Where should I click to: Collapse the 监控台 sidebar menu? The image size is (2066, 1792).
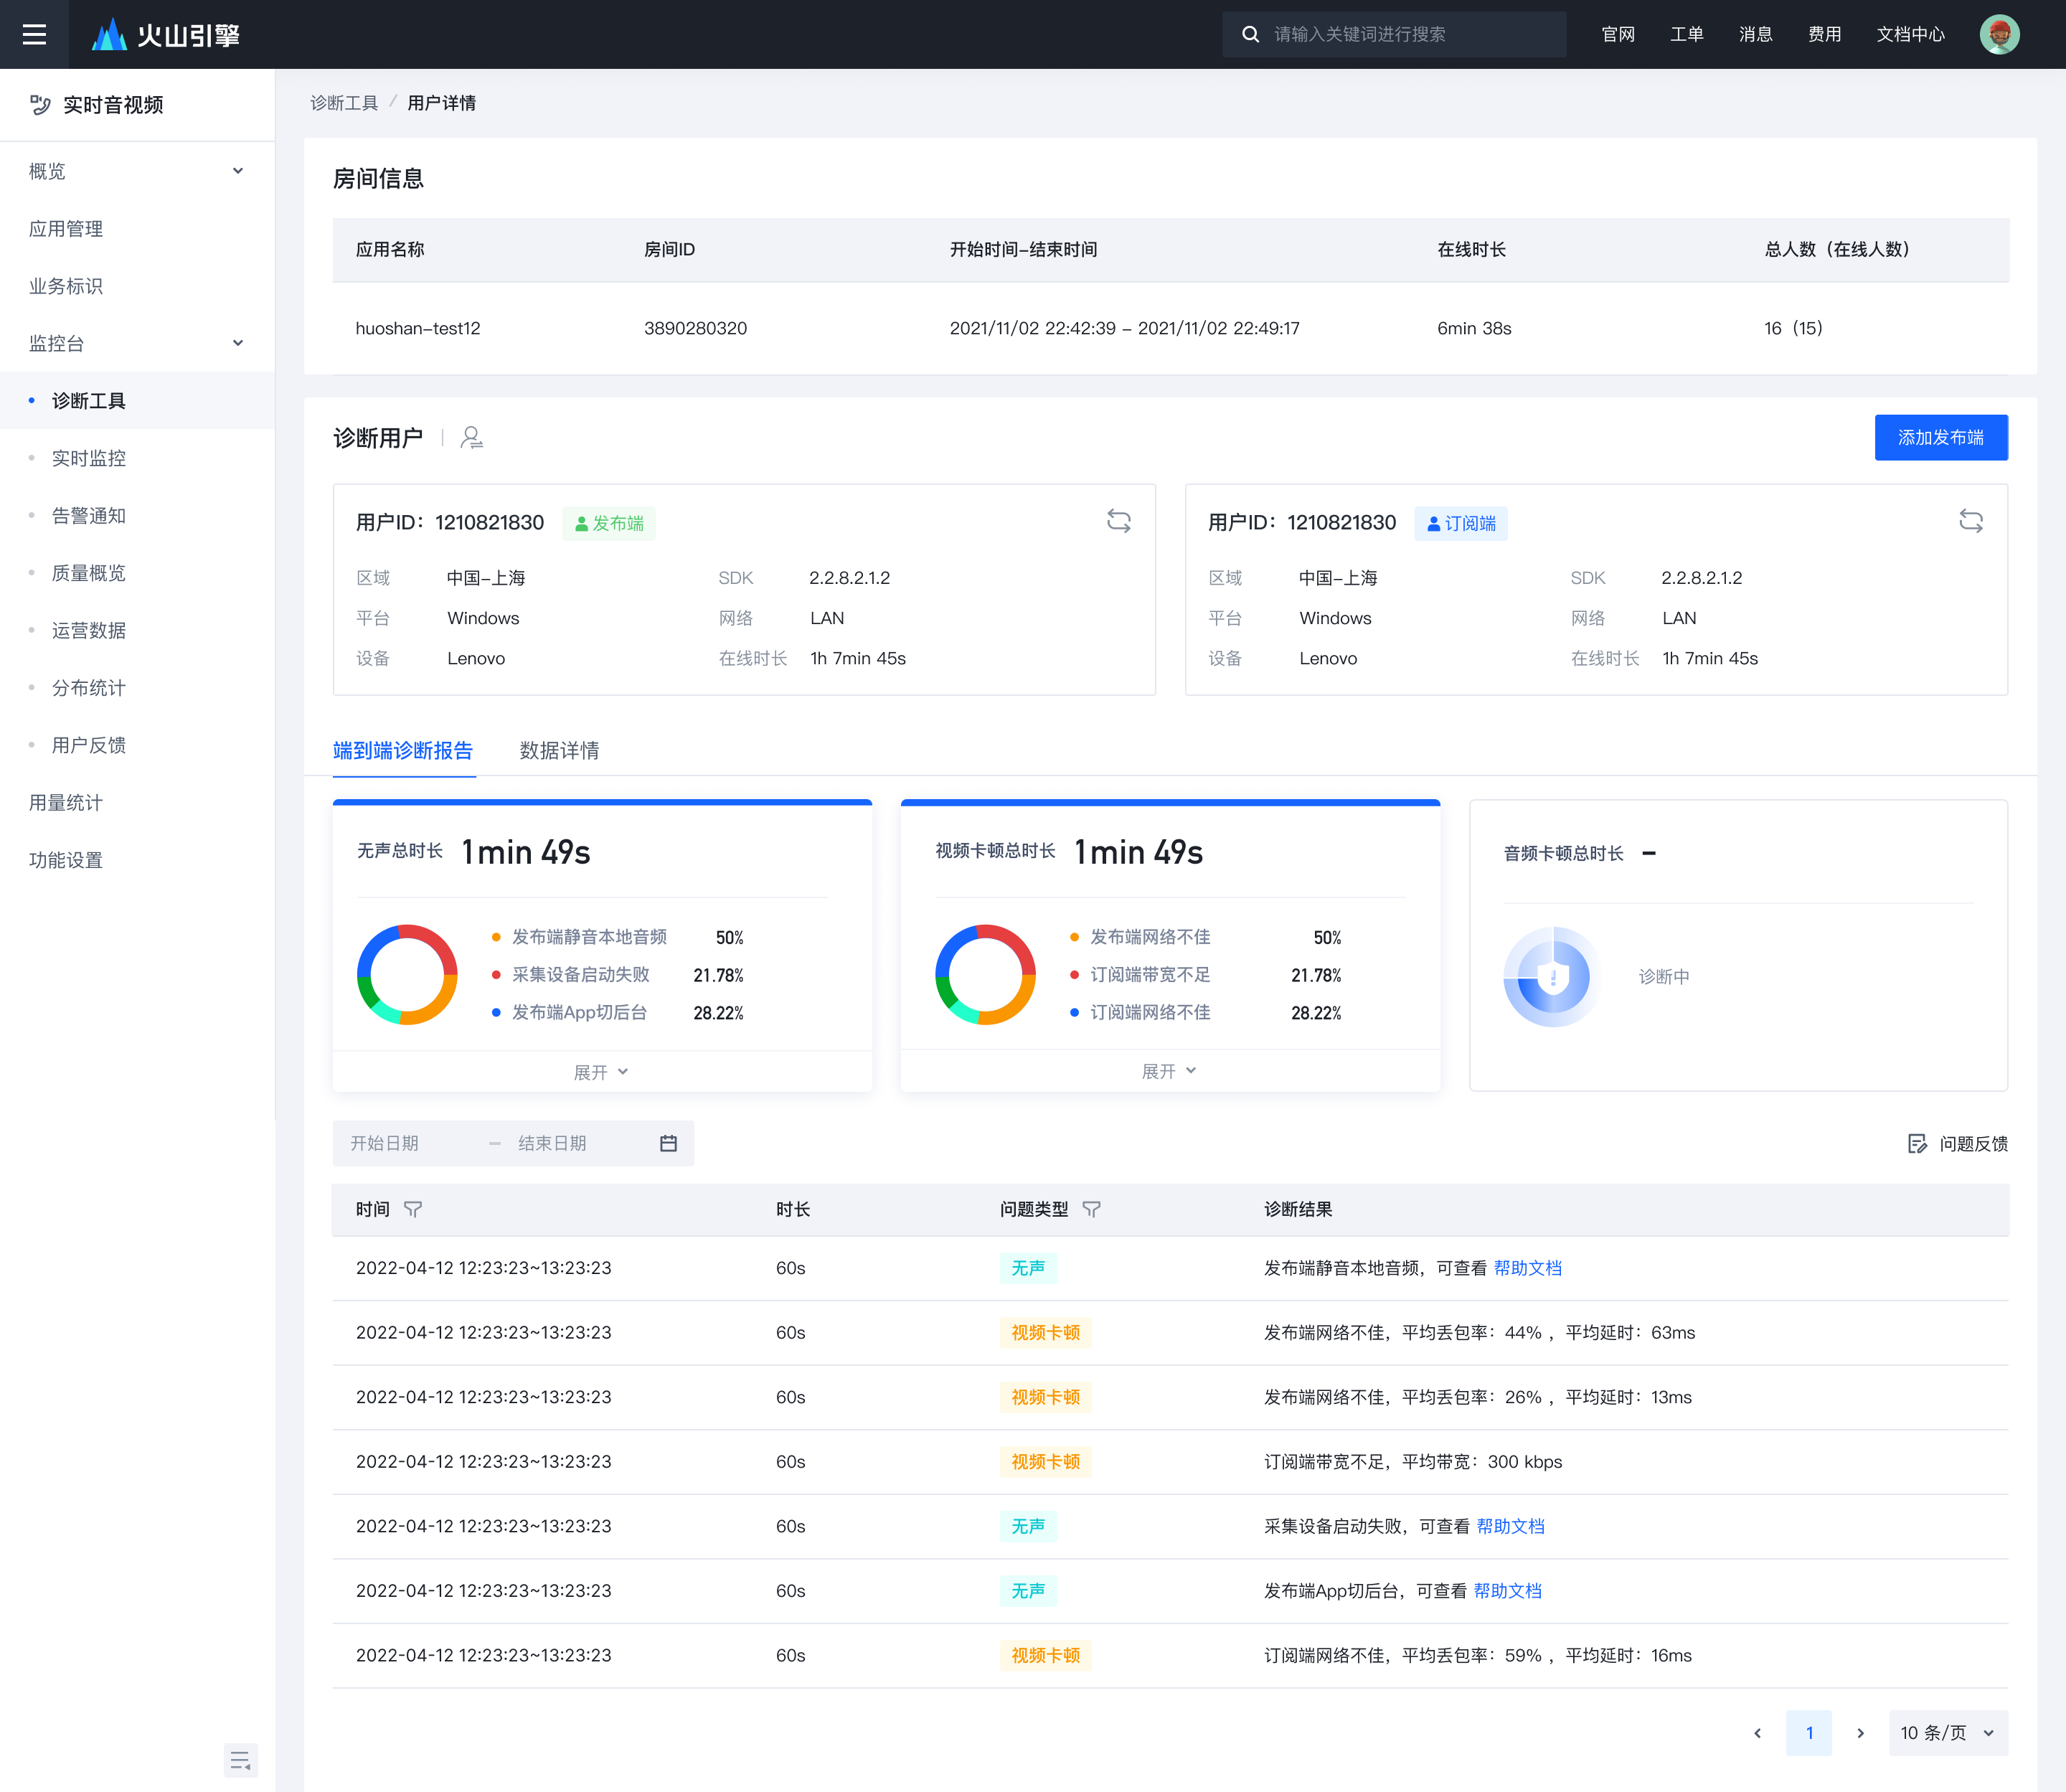pos(137,343)
